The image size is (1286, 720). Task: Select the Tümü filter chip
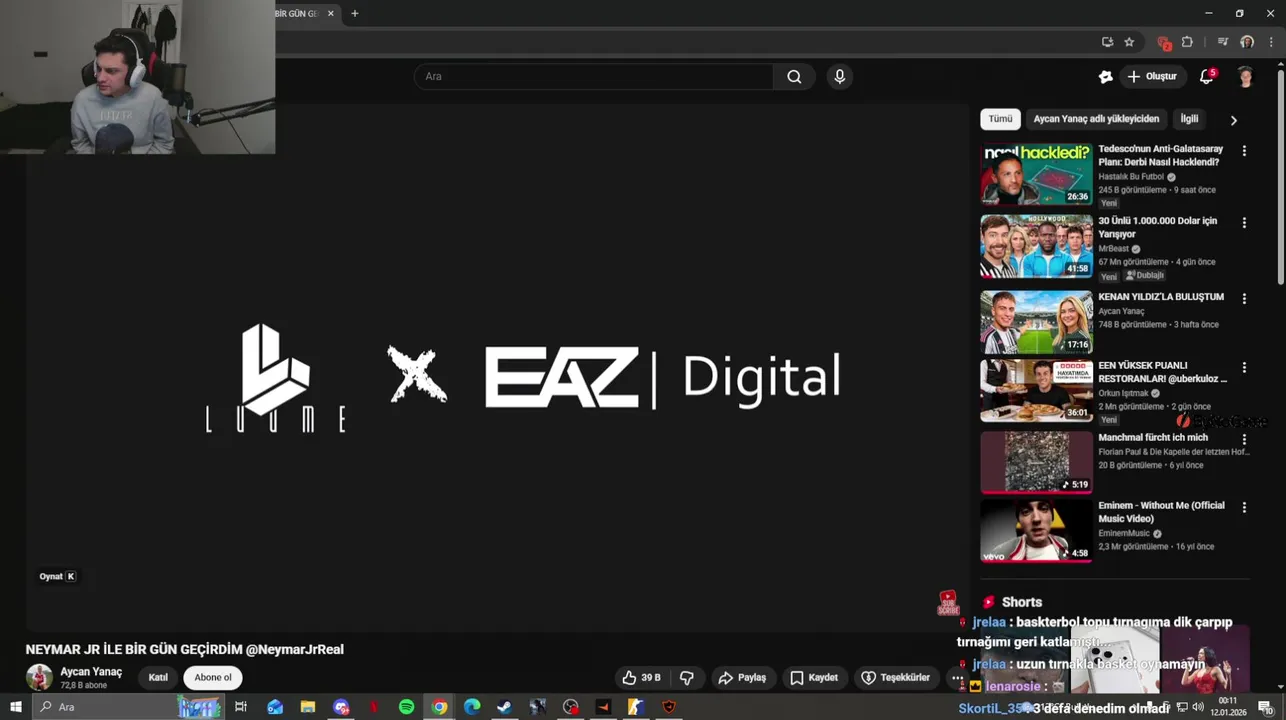1000,119
